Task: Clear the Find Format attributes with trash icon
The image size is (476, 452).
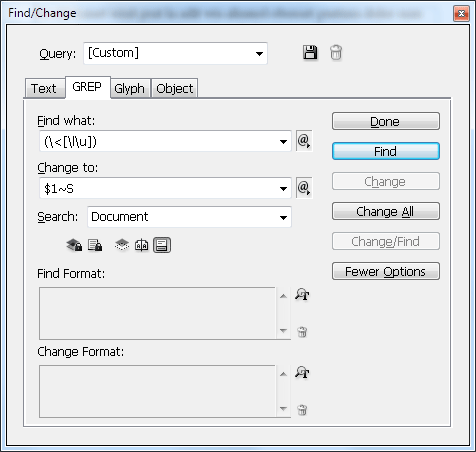Action: click(302, 332)
